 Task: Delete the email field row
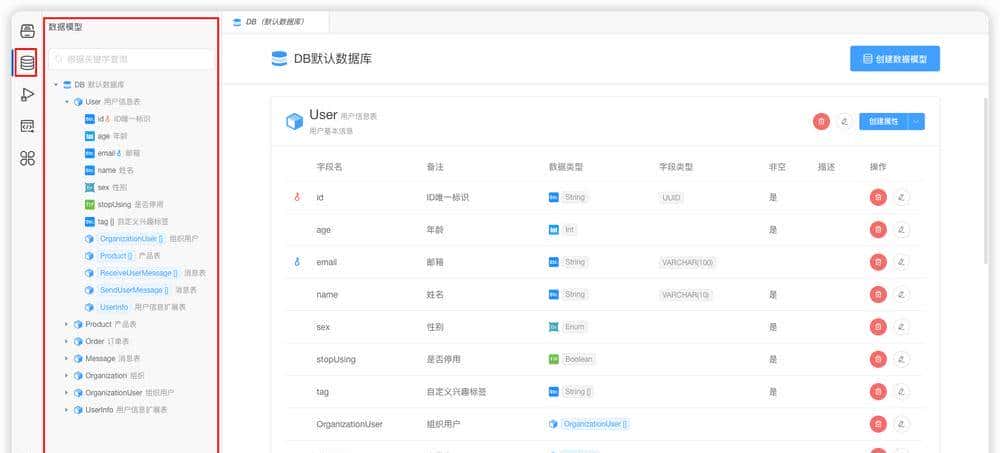(x=878, y=262)
